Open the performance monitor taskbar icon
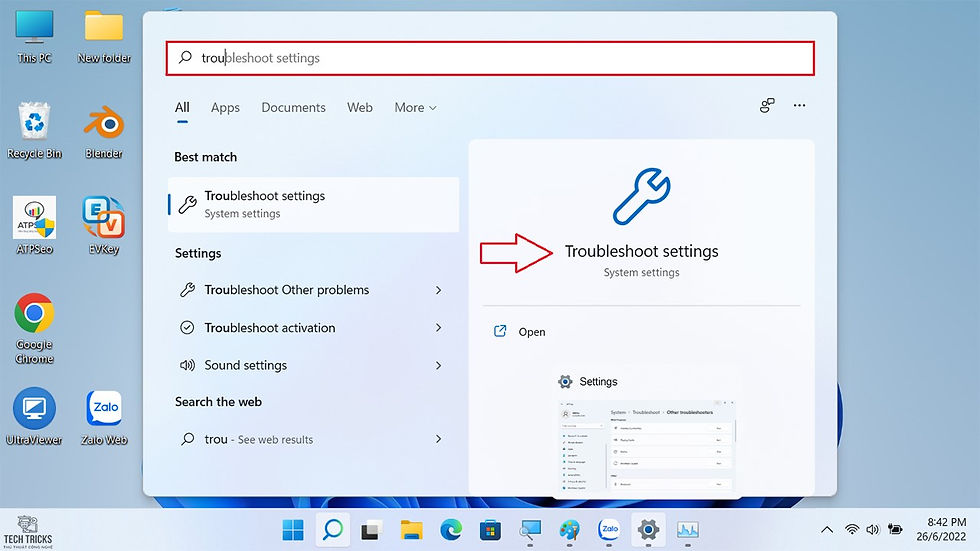 (688, 530)
